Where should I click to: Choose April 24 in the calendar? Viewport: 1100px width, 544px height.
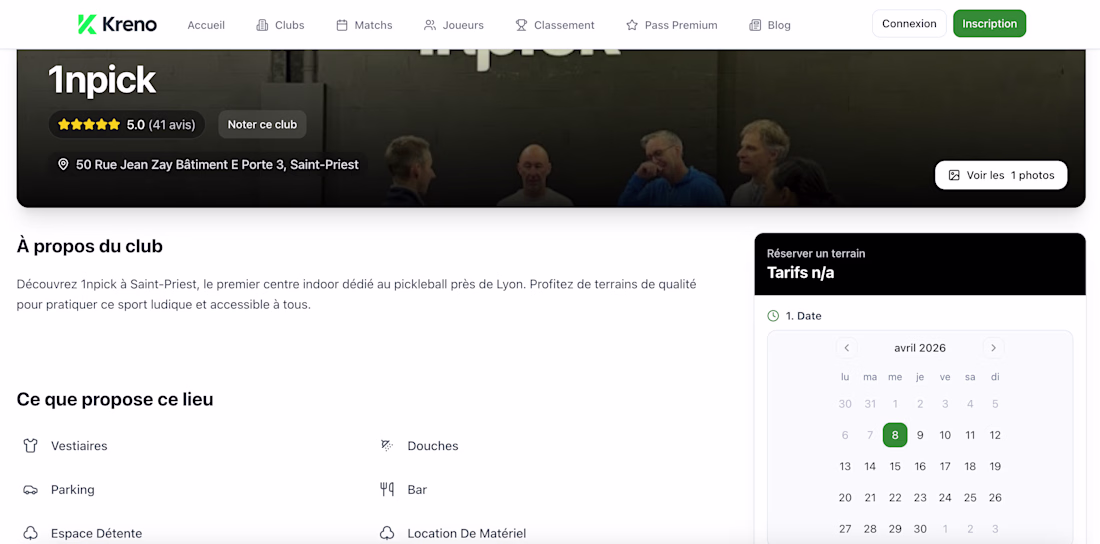(x=945, y=498)
